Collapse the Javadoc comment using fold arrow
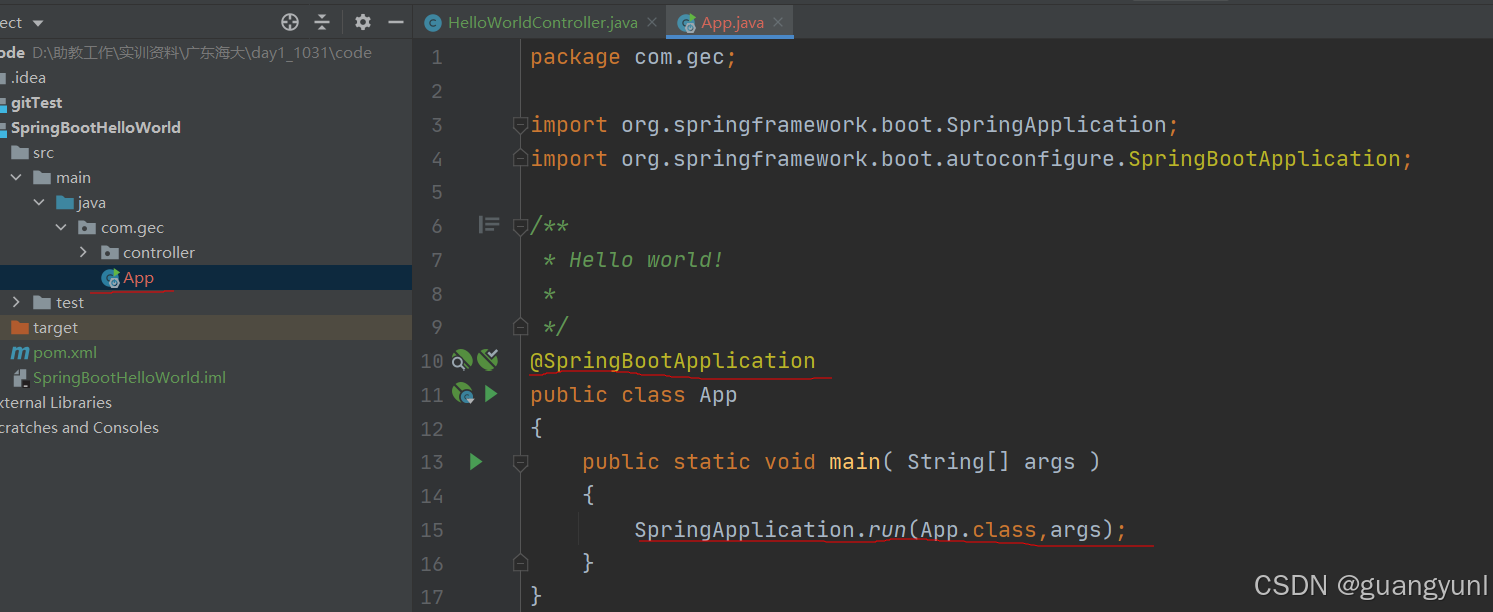 [519, 224]
